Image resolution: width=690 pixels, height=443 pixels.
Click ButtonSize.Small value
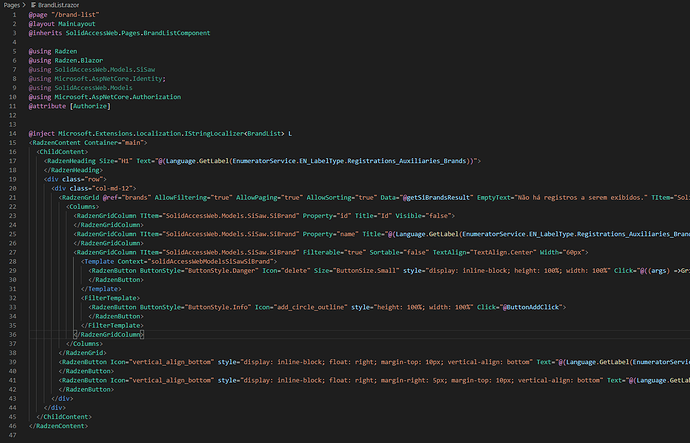(x=366, y=271)
